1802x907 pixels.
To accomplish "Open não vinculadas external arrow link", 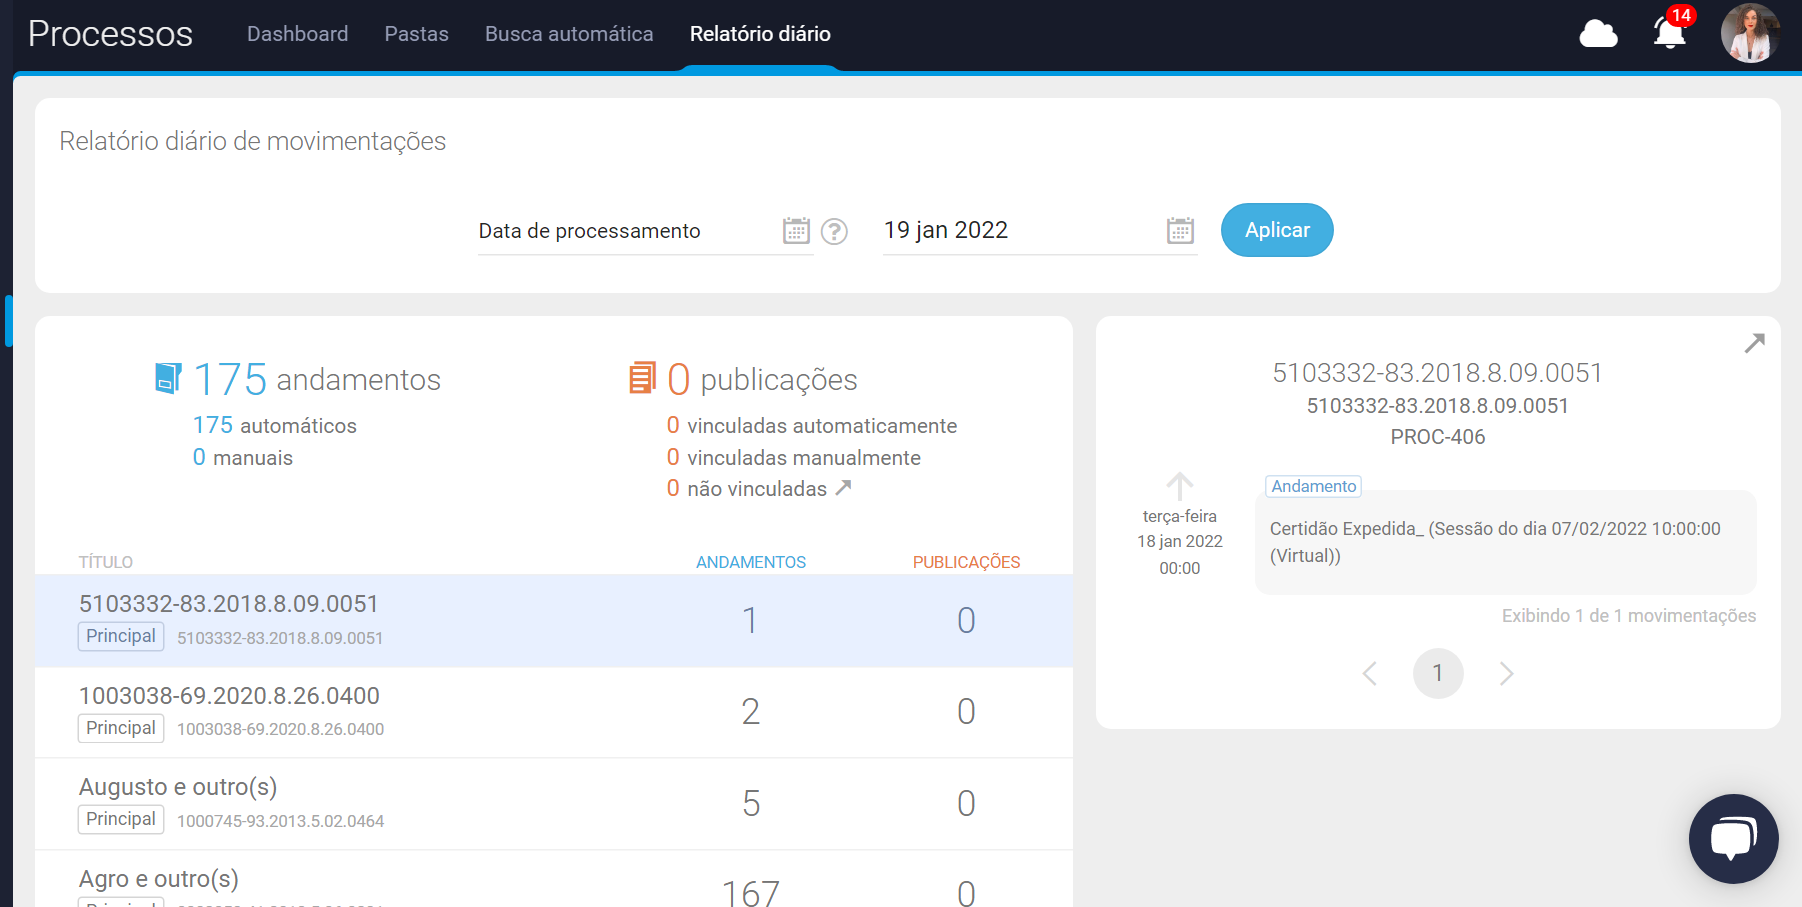I will 843,488.
